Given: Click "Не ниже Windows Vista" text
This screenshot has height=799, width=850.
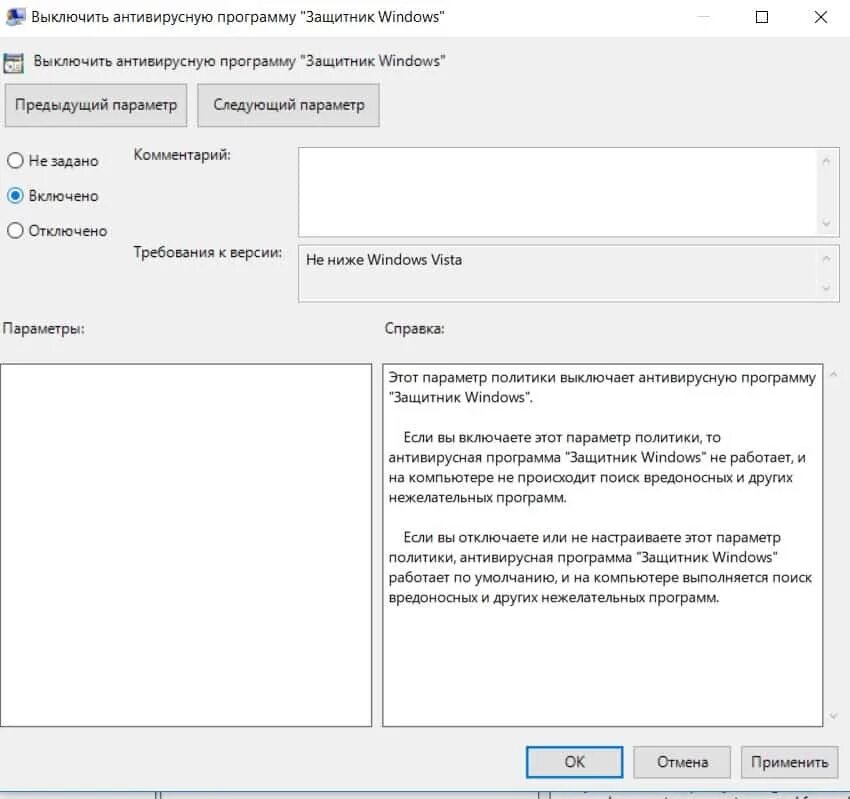Looking at the screenshot, I should click(384, 260).
